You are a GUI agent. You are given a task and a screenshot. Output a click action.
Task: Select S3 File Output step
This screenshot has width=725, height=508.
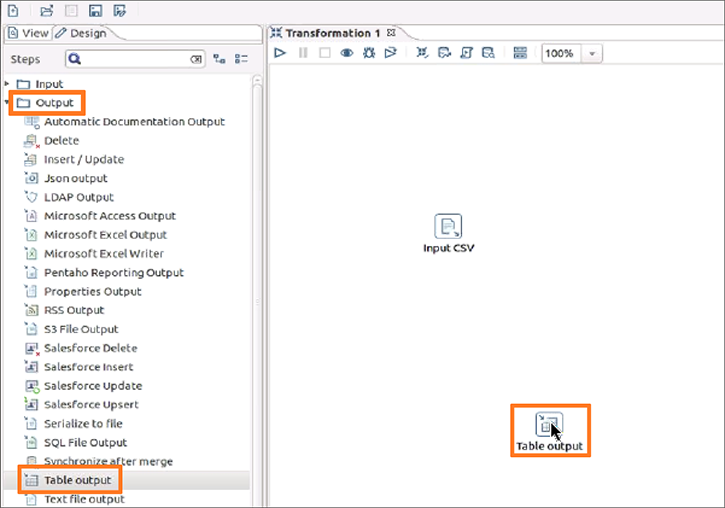[x=71, y=329]
